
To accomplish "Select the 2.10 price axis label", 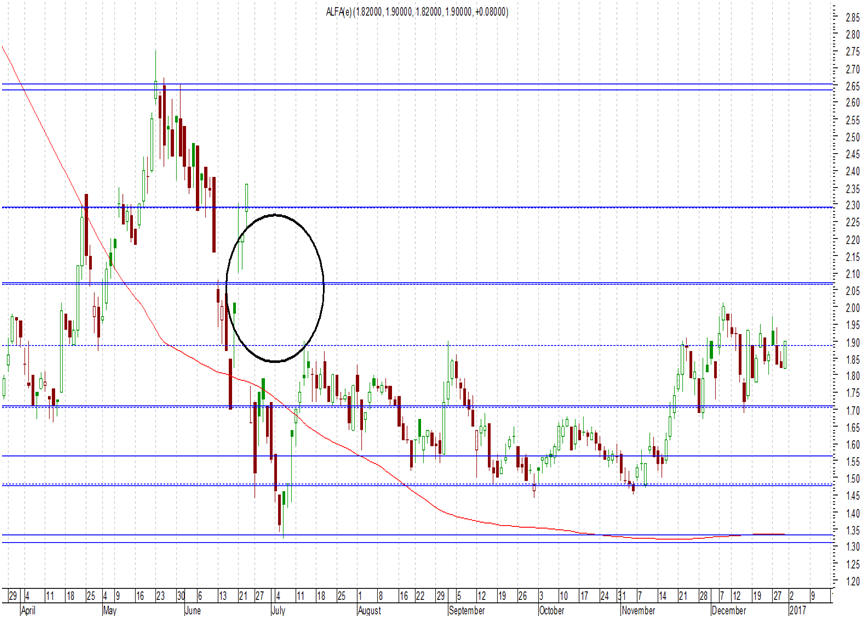I will pos(852,274).
